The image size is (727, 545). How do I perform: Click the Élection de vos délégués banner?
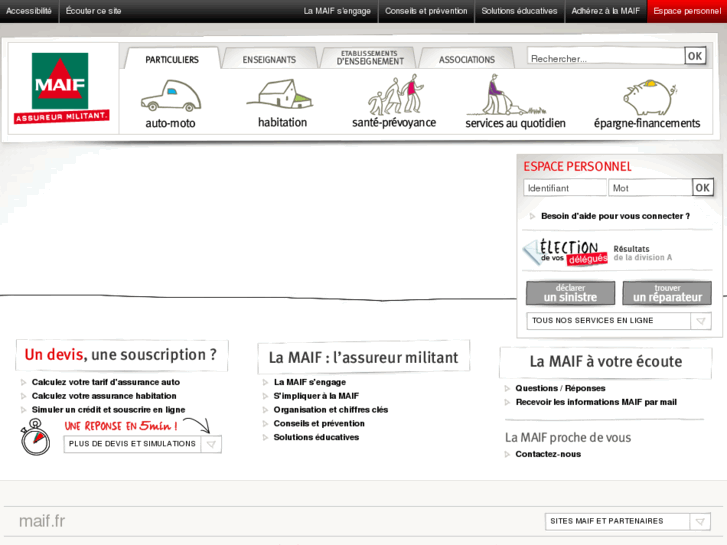coord(565,252)
